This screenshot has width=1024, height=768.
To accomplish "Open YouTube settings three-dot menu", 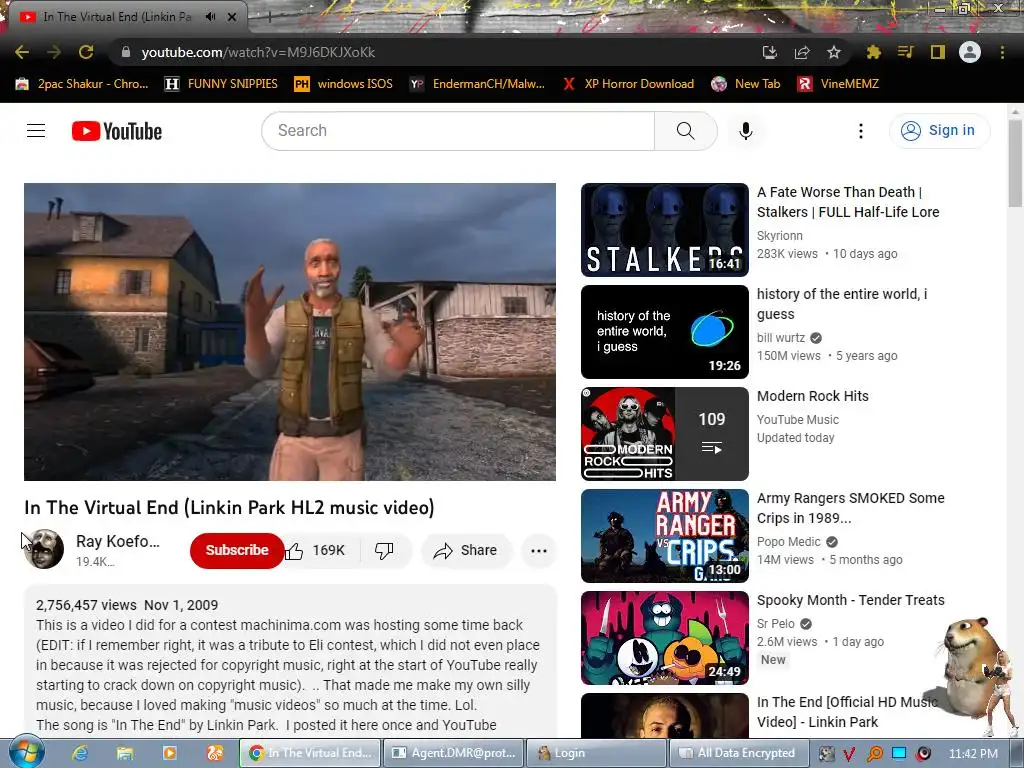I will coord(861,131).
